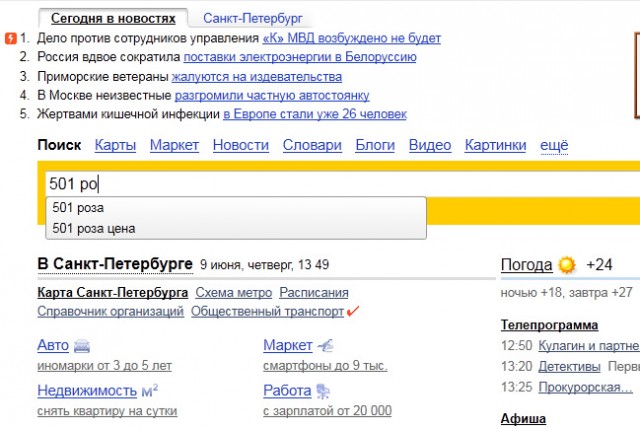This screenshot has width=640, height=429.
Task: Click с зарплатой от 20 000 link
Action: coord(327,411)
